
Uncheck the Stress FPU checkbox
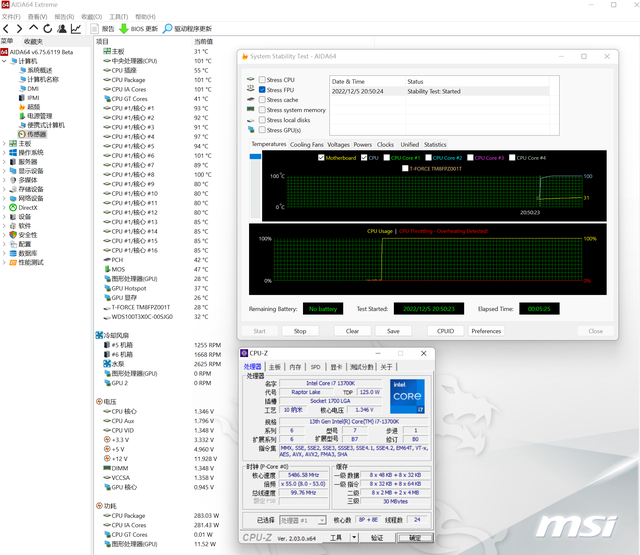click(x=262, y=90)
